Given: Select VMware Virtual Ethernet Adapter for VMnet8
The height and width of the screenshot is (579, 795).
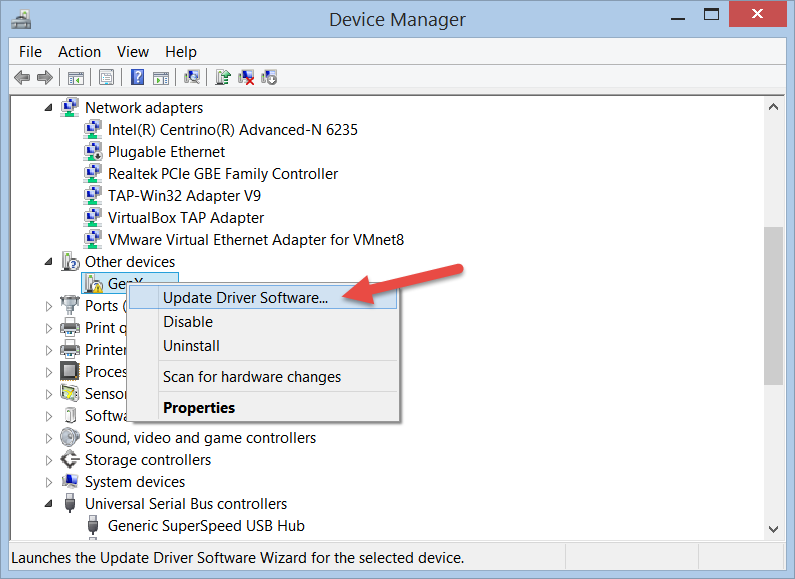Looking at the screenshot, I should tap(256, 239).
